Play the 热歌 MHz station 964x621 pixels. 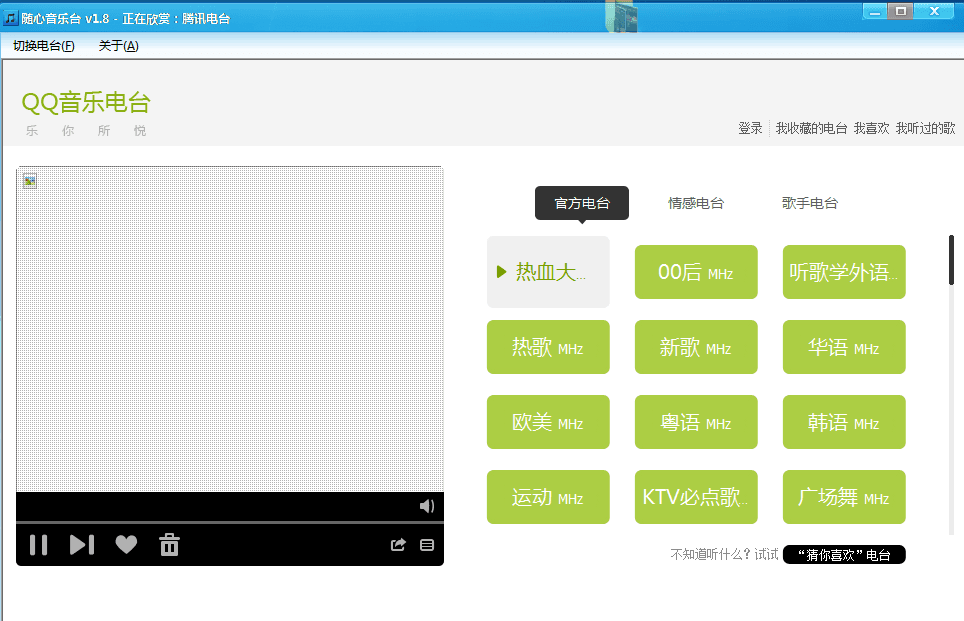tap(548, 347)
